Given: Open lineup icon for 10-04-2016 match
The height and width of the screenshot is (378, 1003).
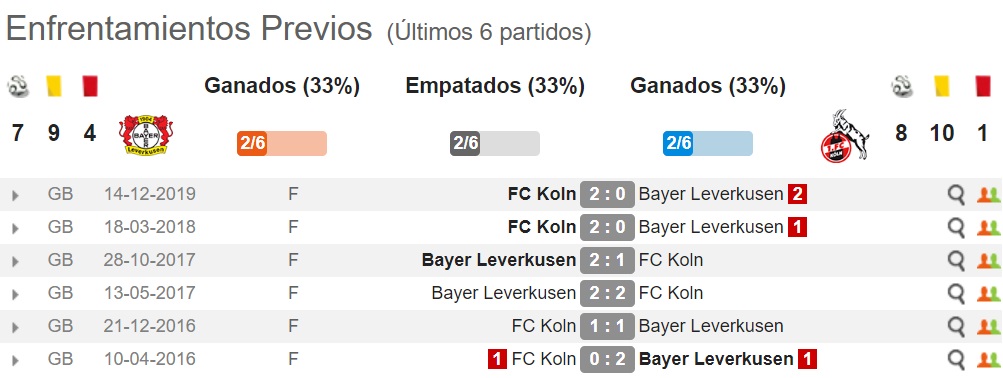Looking at the screenshot, I should pos(988,360).
